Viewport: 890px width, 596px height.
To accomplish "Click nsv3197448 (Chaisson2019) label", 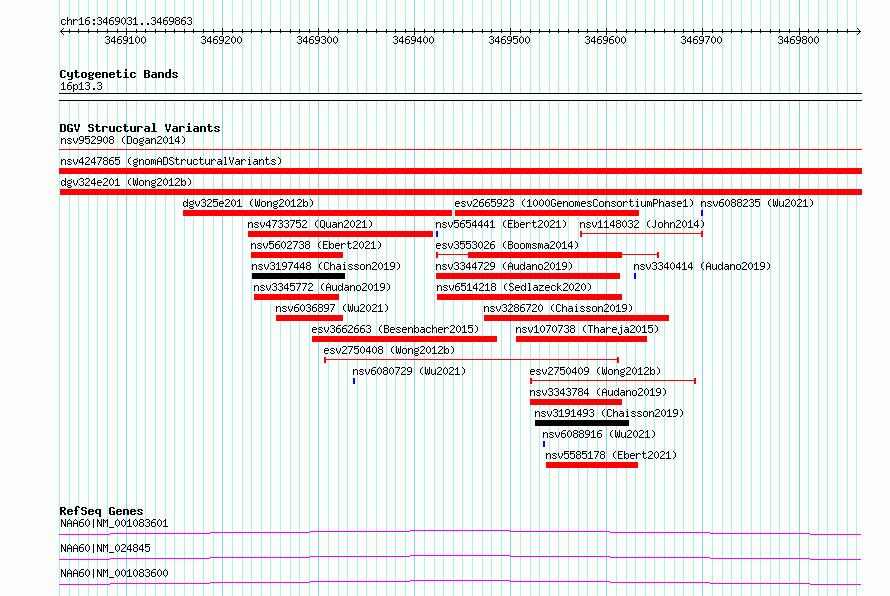I will 326,266.
